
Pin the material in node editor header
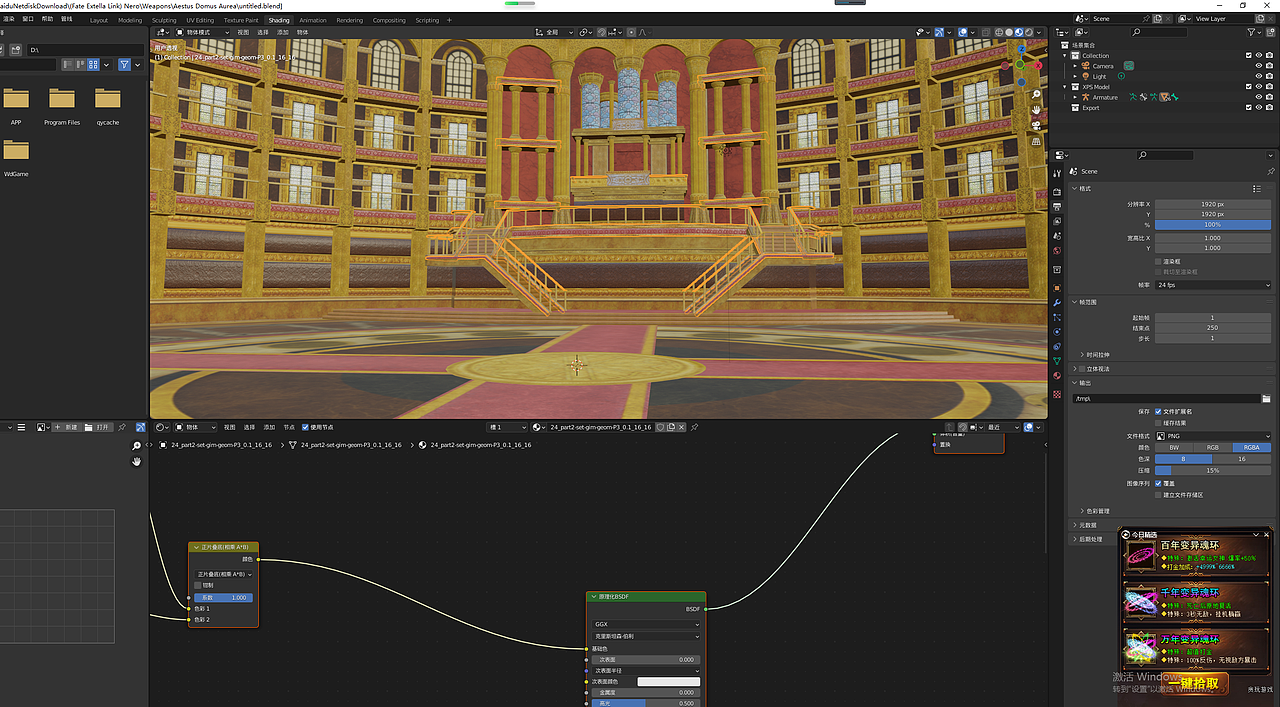tap(694, 427)
